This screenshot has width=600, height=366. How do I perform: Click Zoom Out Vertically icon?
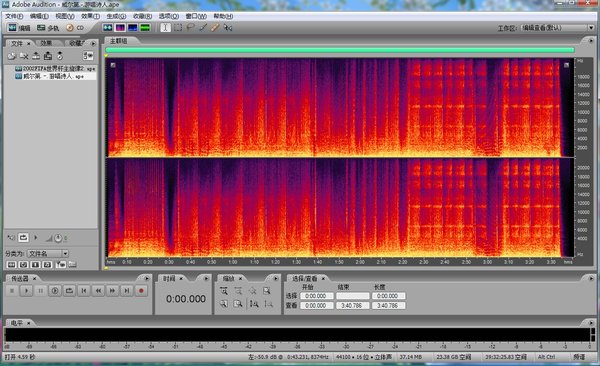coord(269,304)
